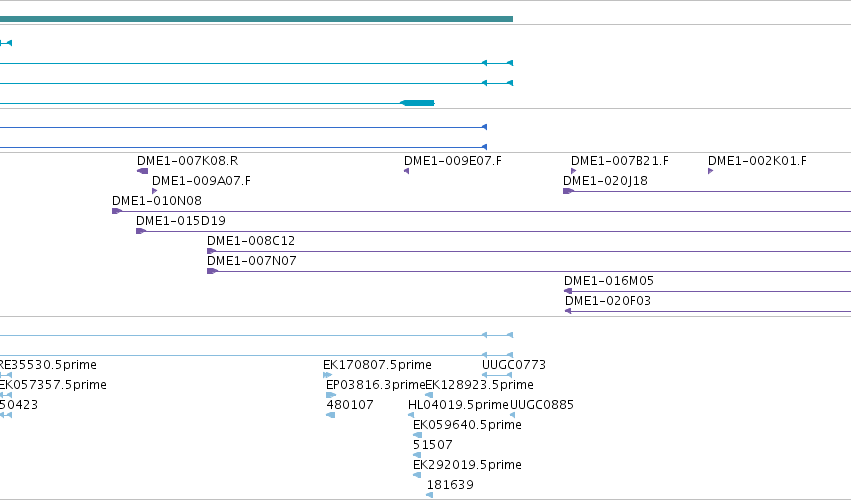This screenshot has height=500, width=851.
Task: Click the thick teal bar at top
Action: point(256,19)
